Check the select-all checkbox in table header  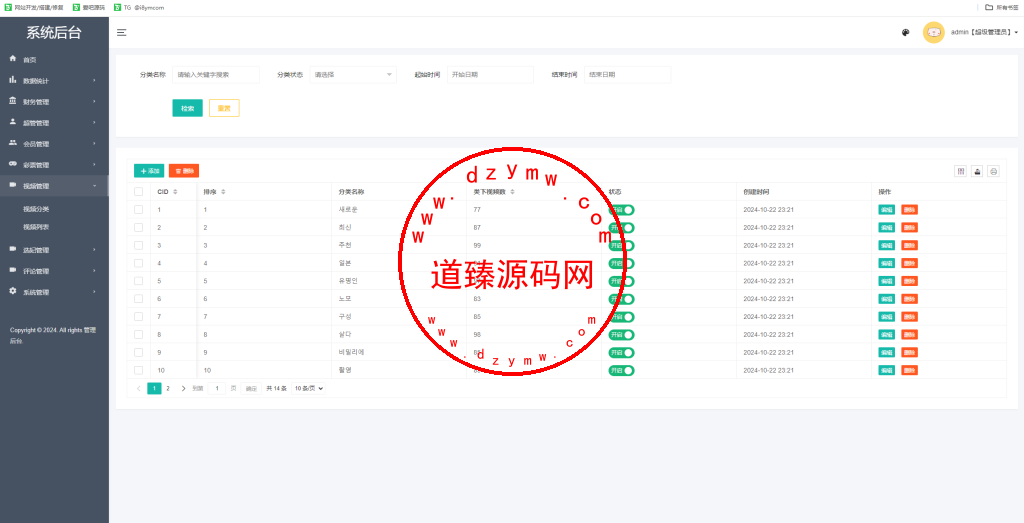click(x=138, y=192)
